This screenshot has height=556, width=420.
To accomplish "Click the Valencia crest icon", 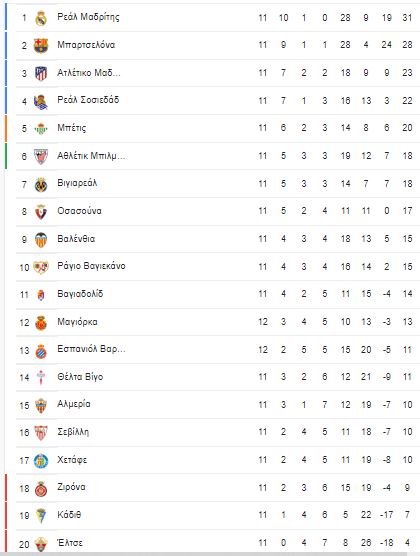I will pyautogui.click(x=41, y=240).
